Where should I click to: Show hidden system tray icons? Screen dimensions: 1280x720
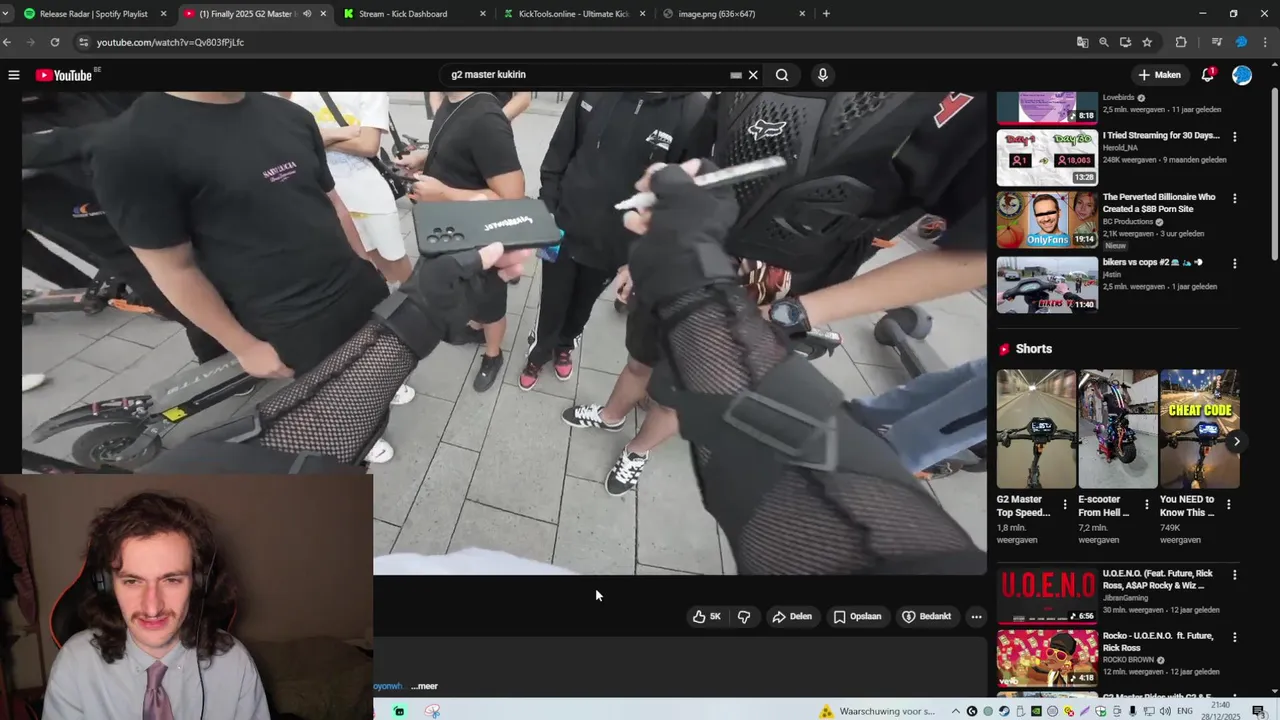(956, 711)
